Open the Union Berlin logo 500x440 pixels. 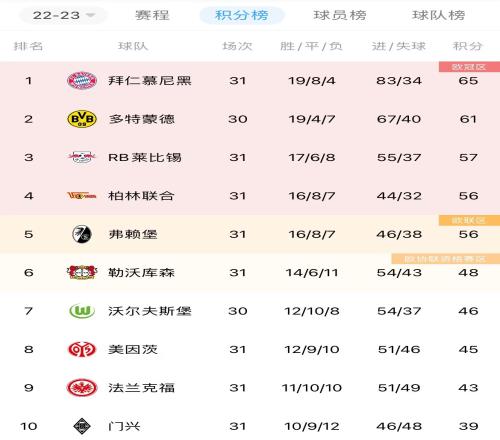(82, 196)
